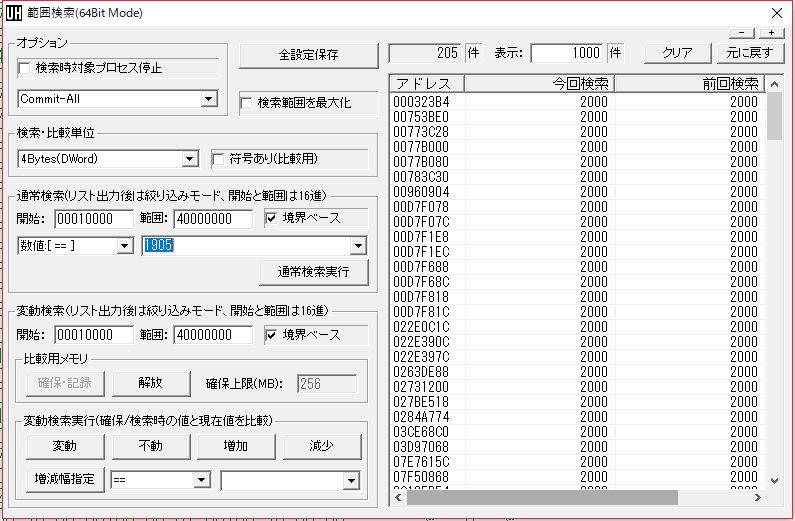This screenshot has width=795, height=521.
Task: Select address row 027BE518
Action: [577, 402]
